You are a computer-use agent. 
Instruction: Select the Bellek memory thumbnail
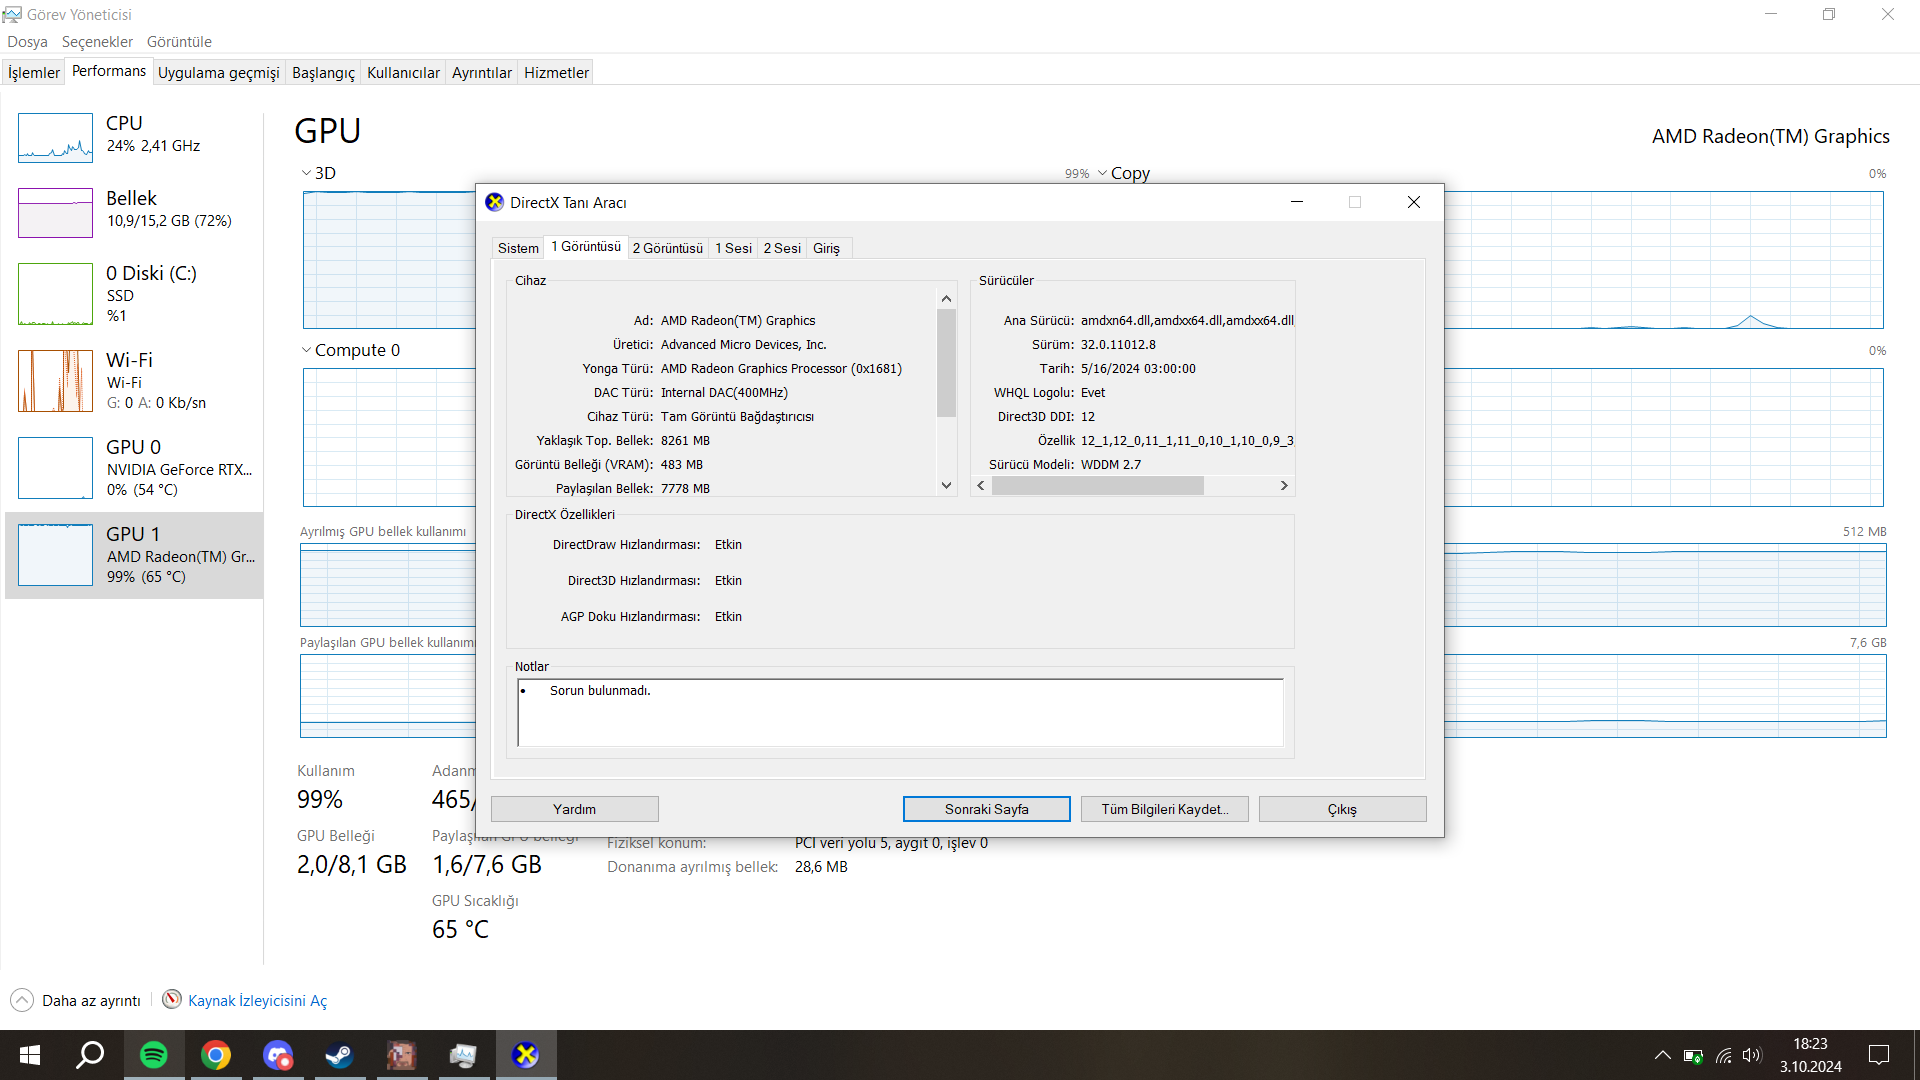click(55, 212)
